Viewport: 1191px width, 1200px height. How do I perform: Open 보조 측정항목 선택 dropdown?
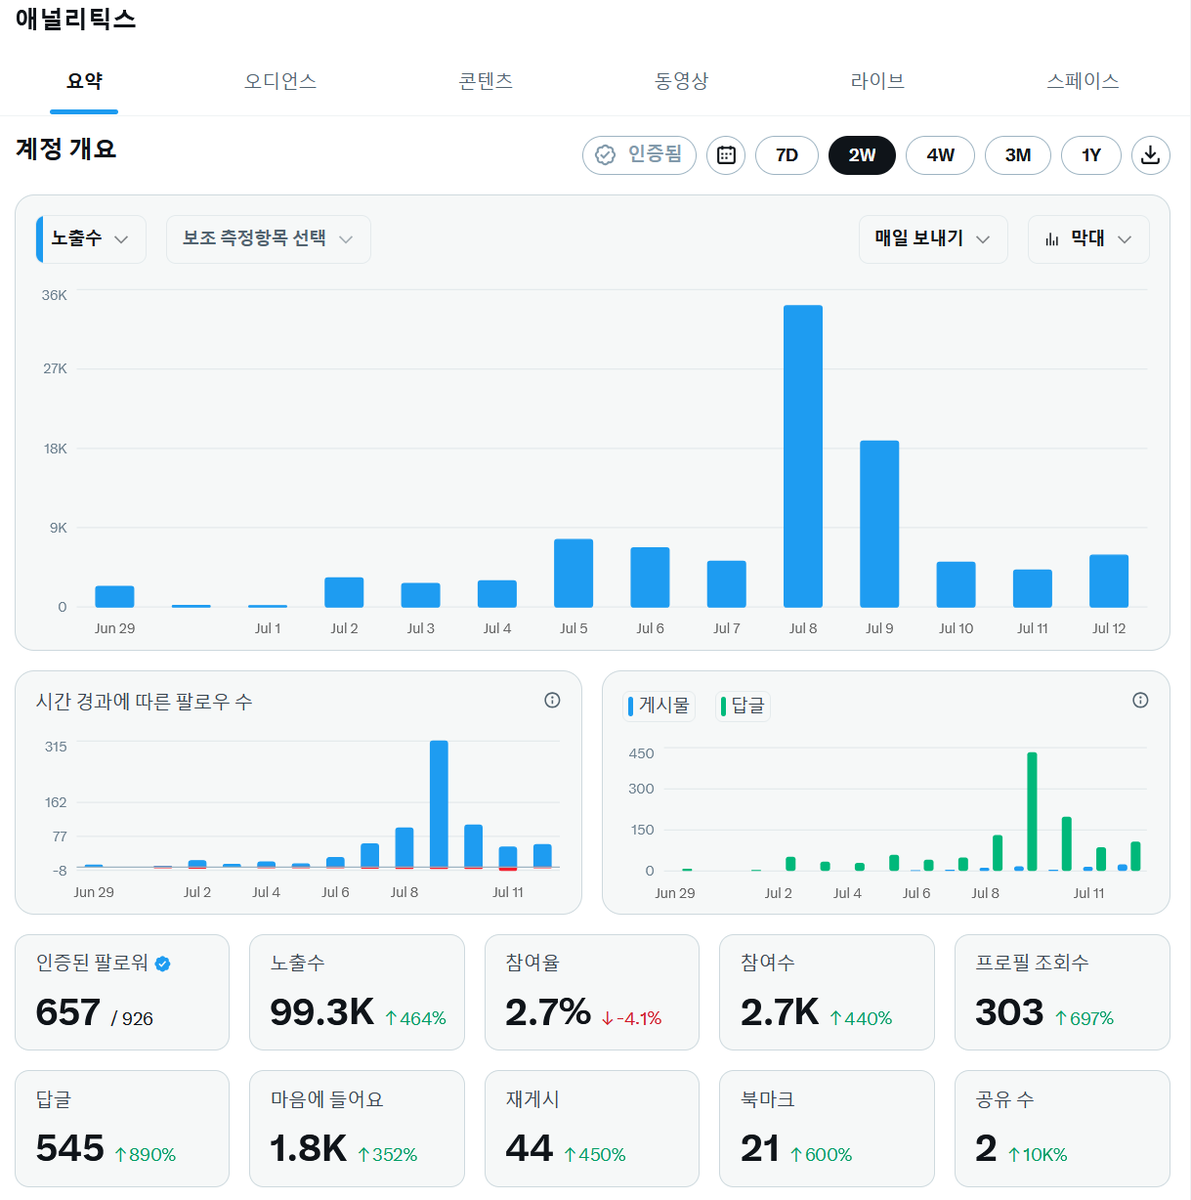268,239
